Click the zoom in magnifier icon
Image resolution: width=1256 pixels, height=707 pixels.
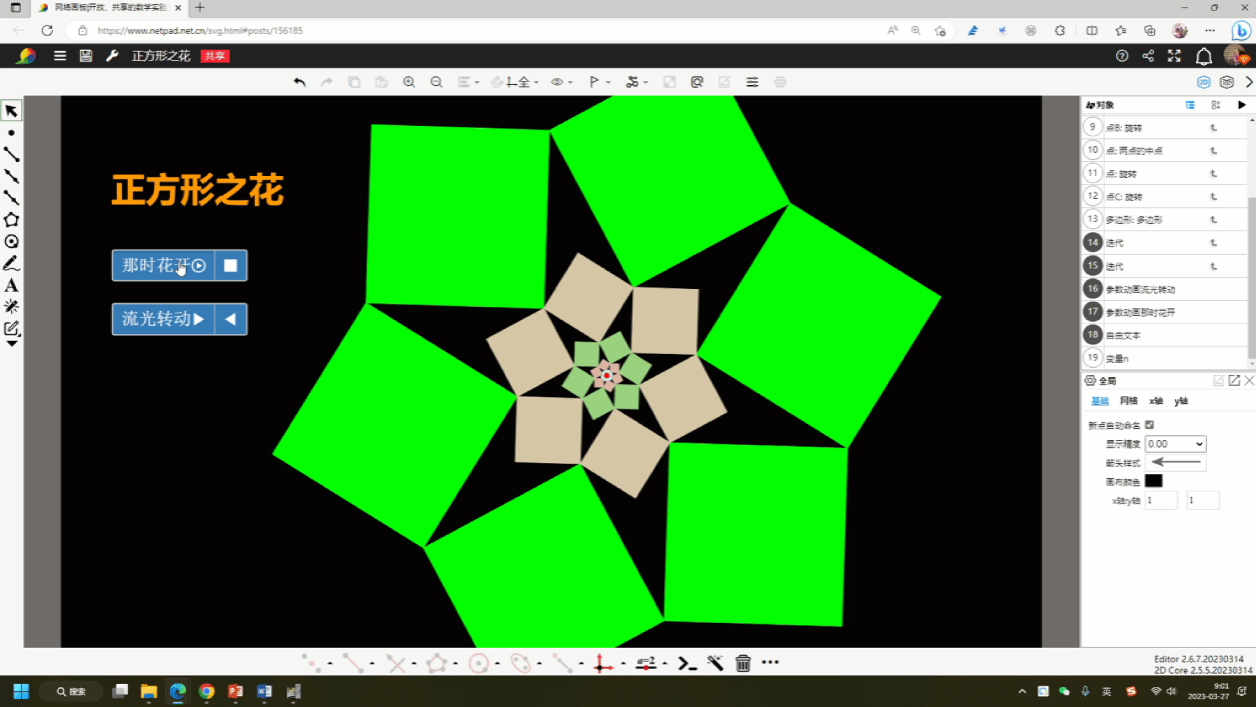click(x=409, y=82)
